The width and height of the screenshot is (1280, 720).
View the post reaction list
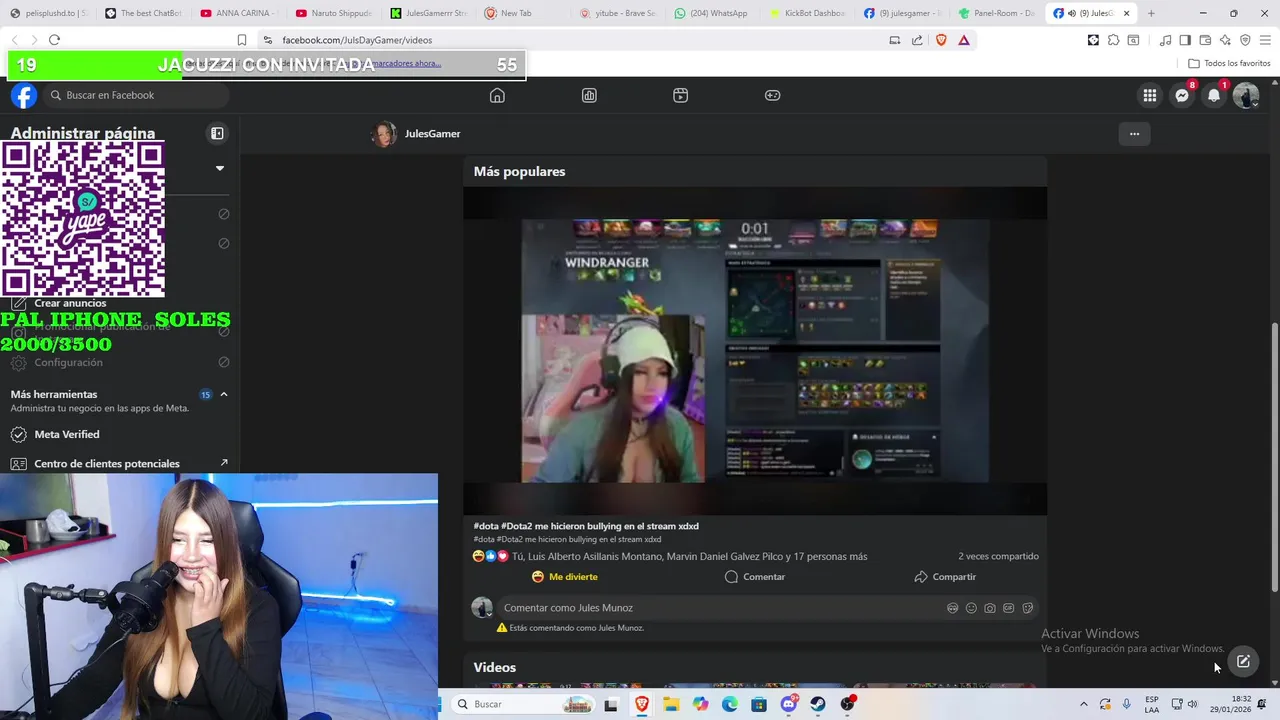coord(670,556)
